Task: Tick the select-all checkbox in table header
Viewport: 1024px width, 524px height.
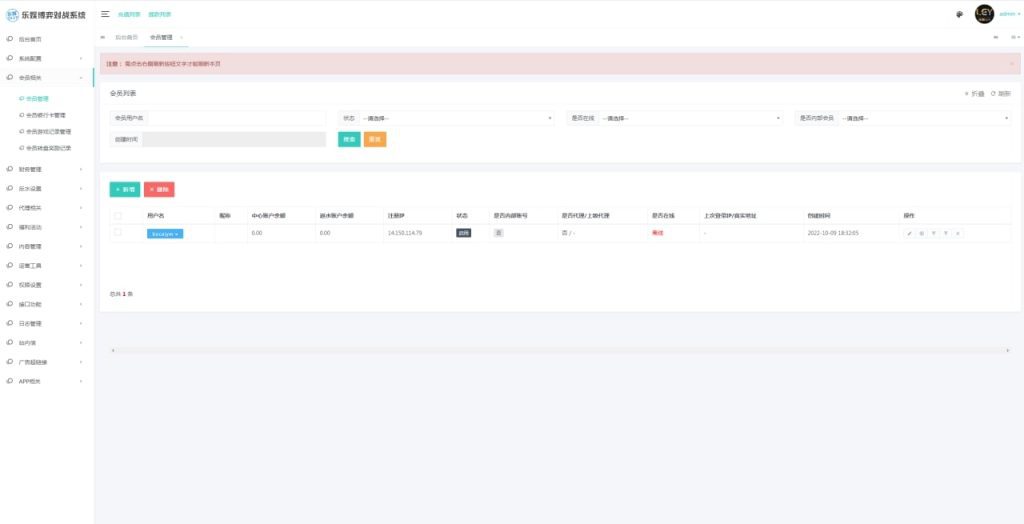Action: click(x=118, y=215)
